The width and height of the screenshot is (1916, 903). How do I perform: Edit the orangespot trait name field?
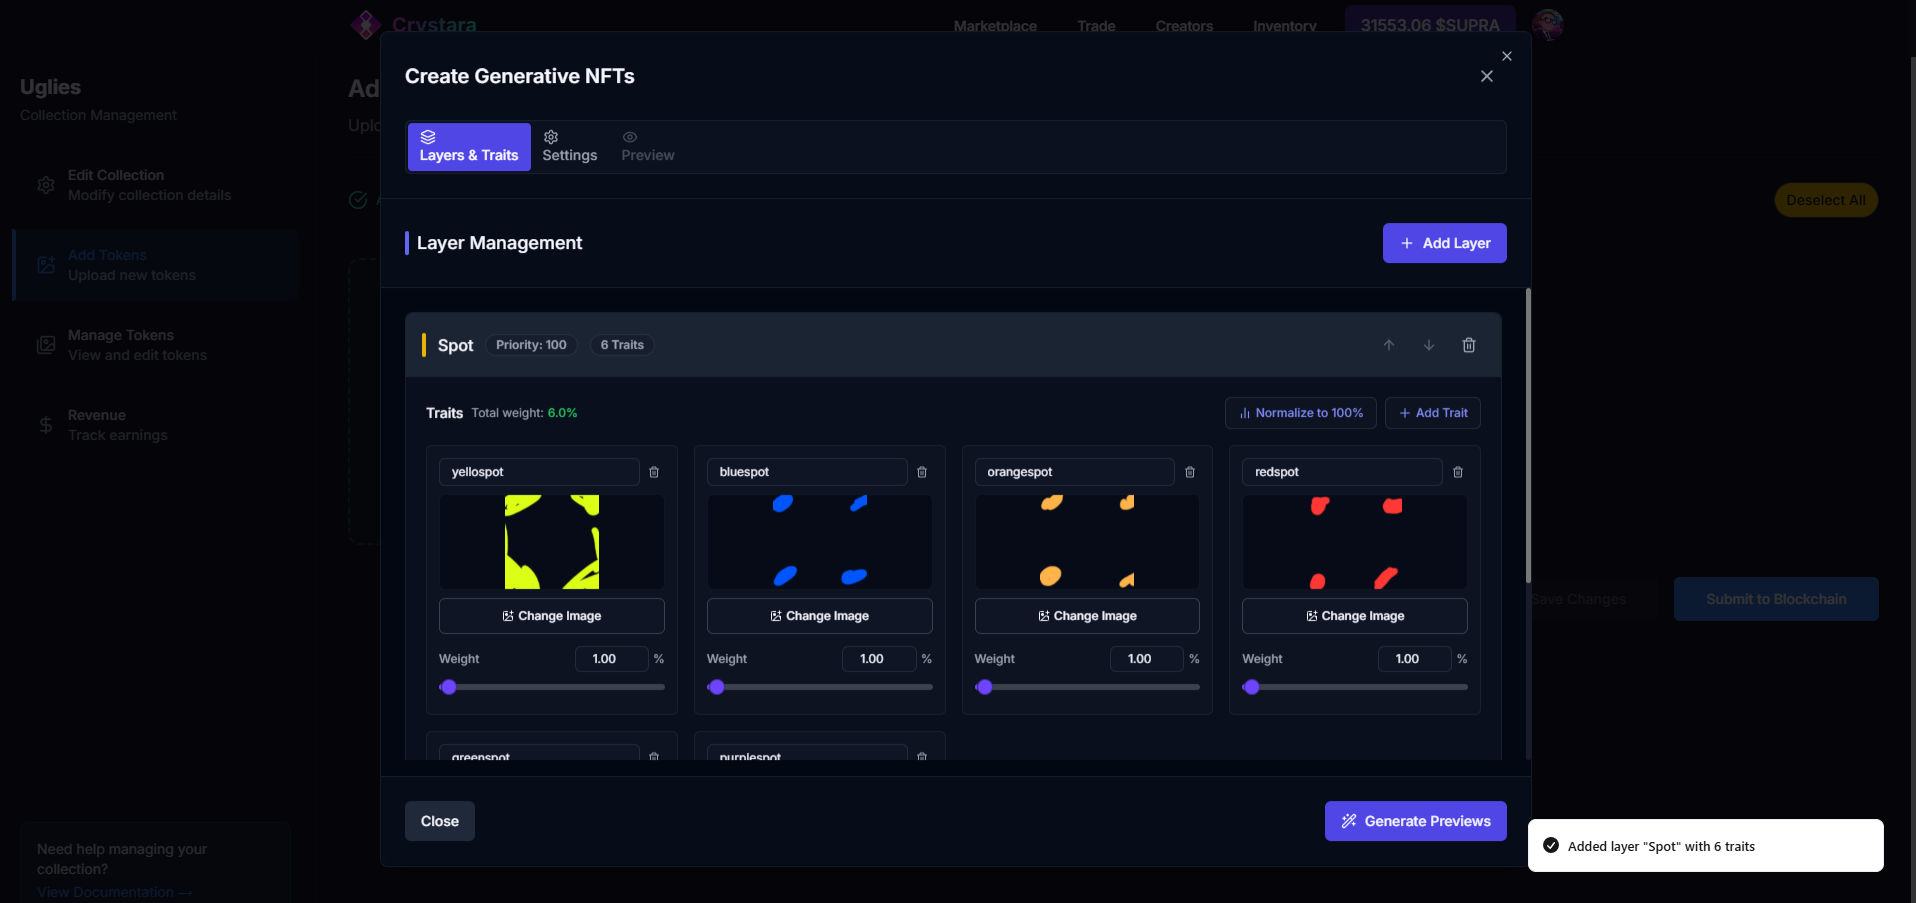[x=1074, y=472]
